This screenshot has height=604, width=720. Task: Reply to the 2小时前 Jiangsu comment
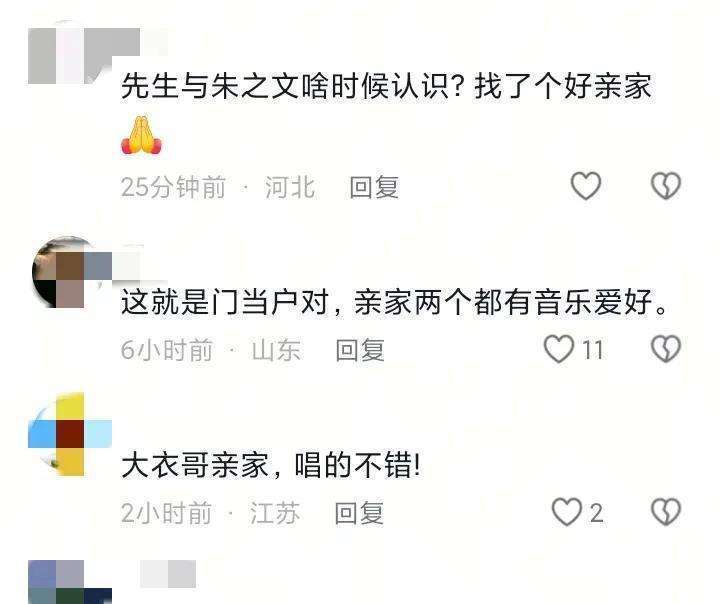pyautogui.click(x=359, y=513)
